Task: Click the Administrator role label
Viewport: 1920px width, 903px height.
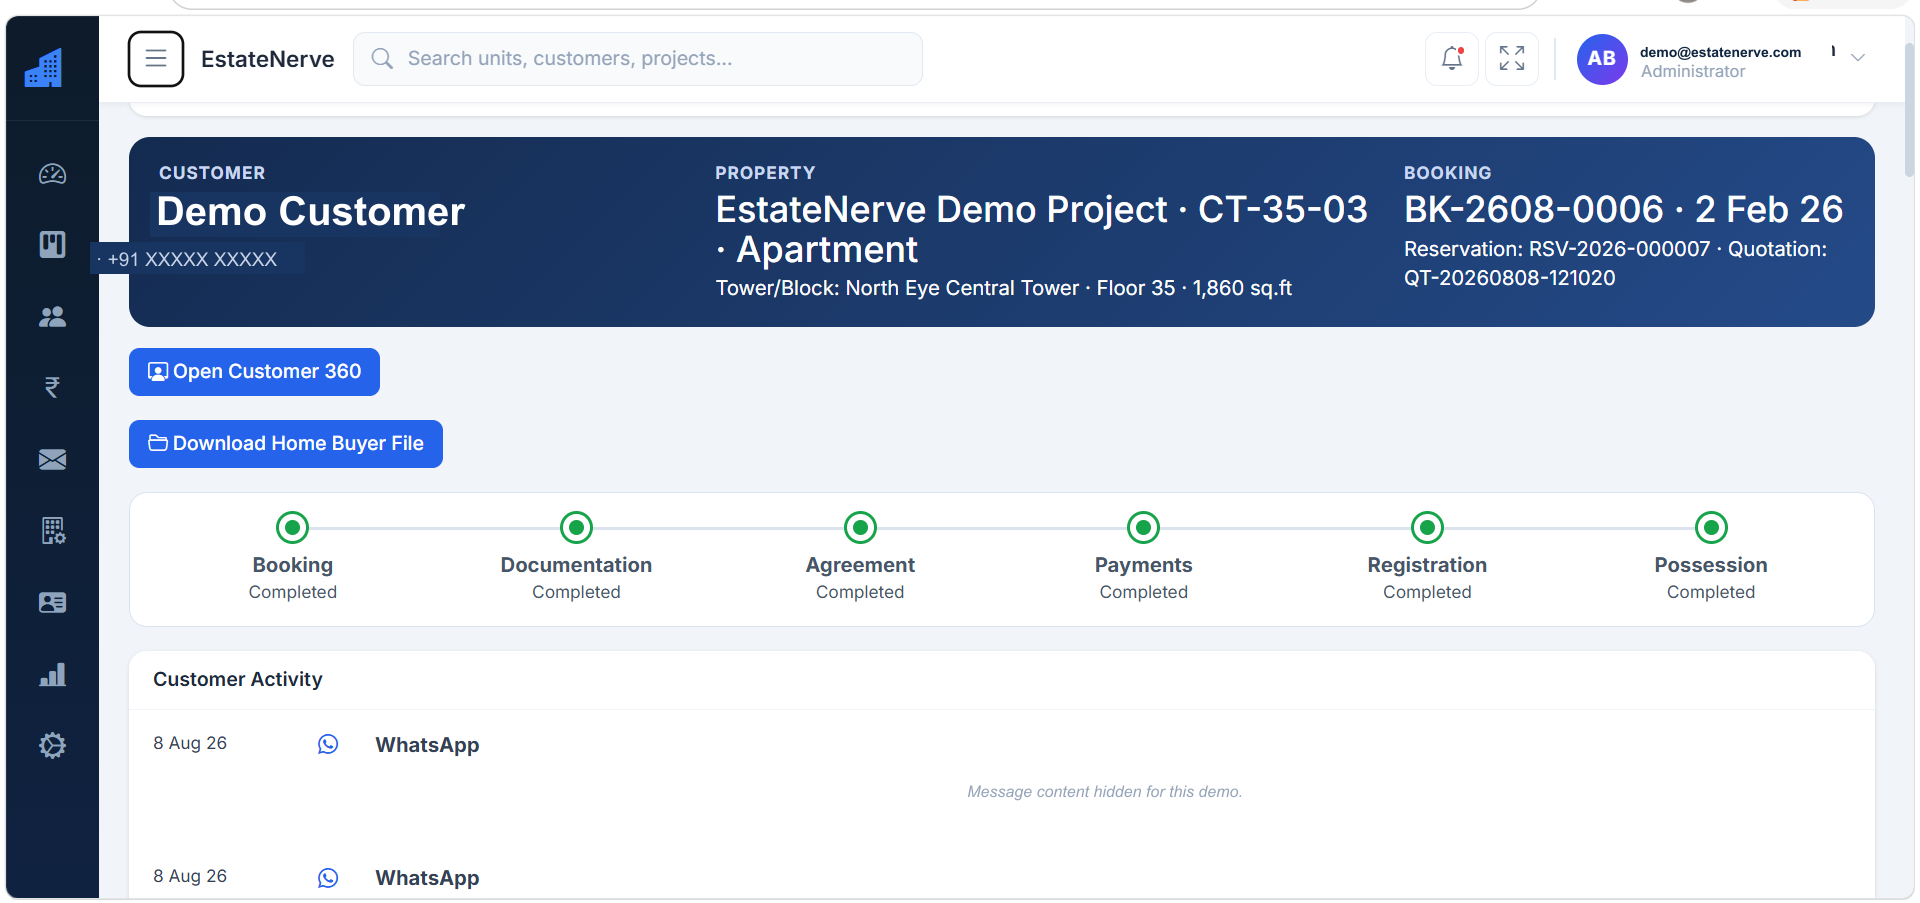Action: [1692, 72]
